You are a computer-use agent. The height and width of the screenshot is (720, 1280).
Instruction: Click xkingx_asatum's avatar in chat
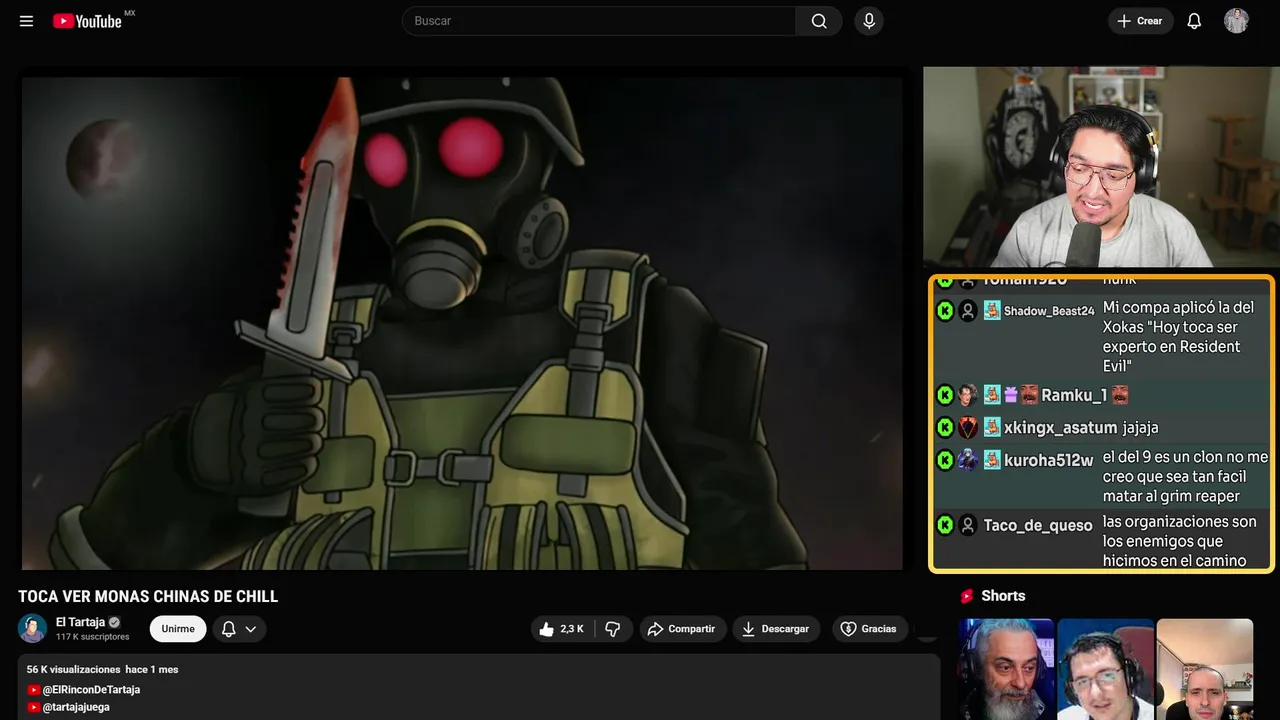(x=968, y=428)
